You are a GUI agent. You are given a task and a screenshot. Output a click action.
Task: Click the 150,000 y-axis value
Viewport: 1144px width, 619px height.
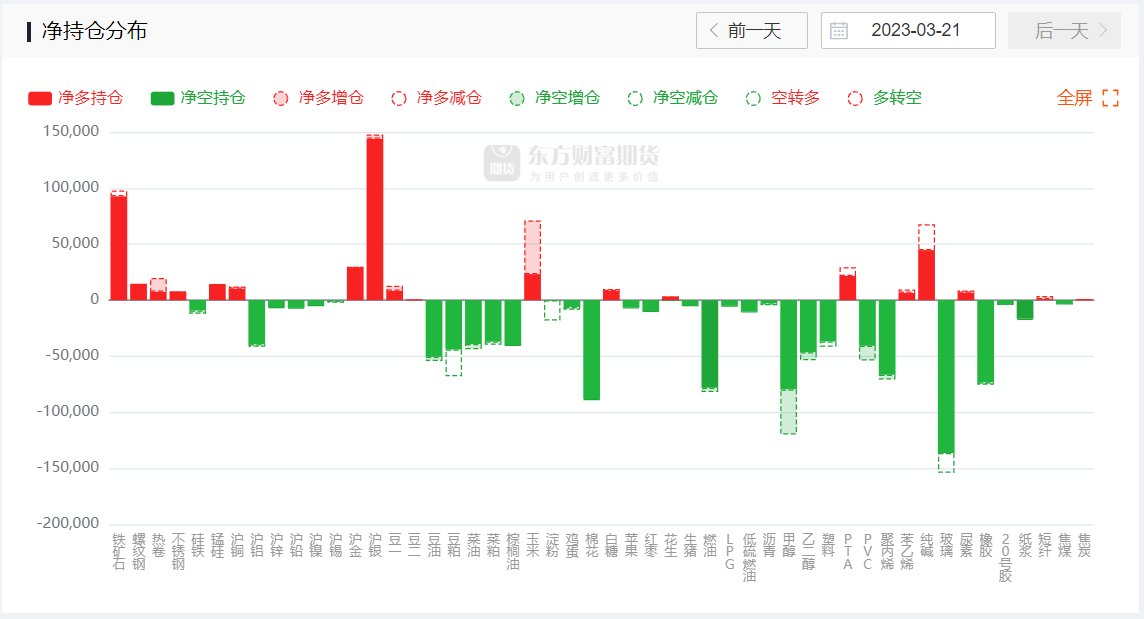click(x=71, y=131)
